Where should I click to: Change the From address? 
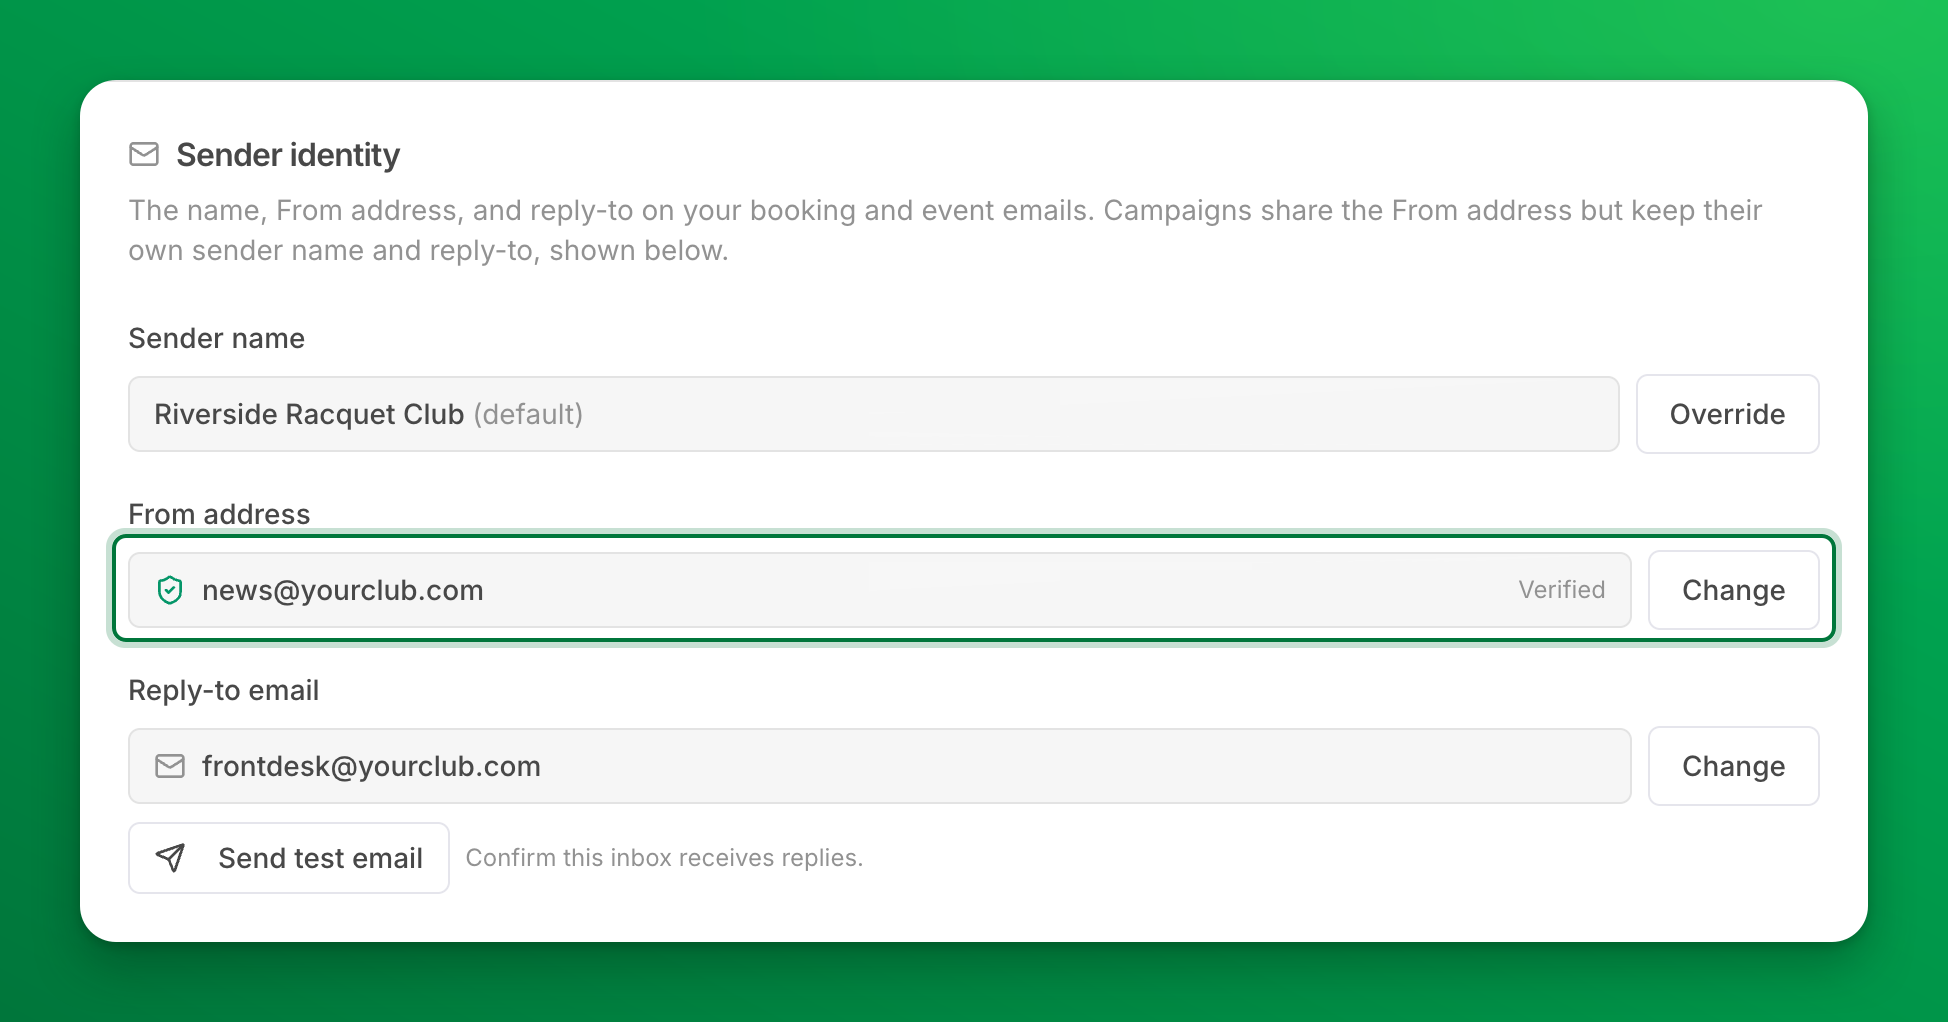pos(1733,590)
